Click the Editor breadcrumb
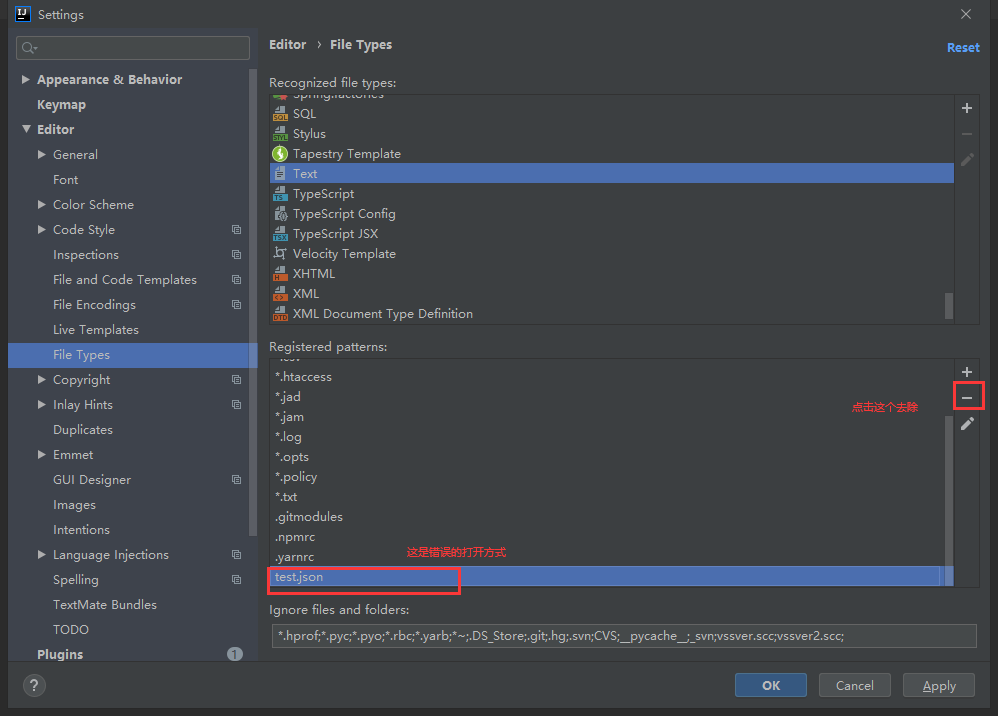The height and width of the screenshot is (716, 998). [x=288, y=45]
